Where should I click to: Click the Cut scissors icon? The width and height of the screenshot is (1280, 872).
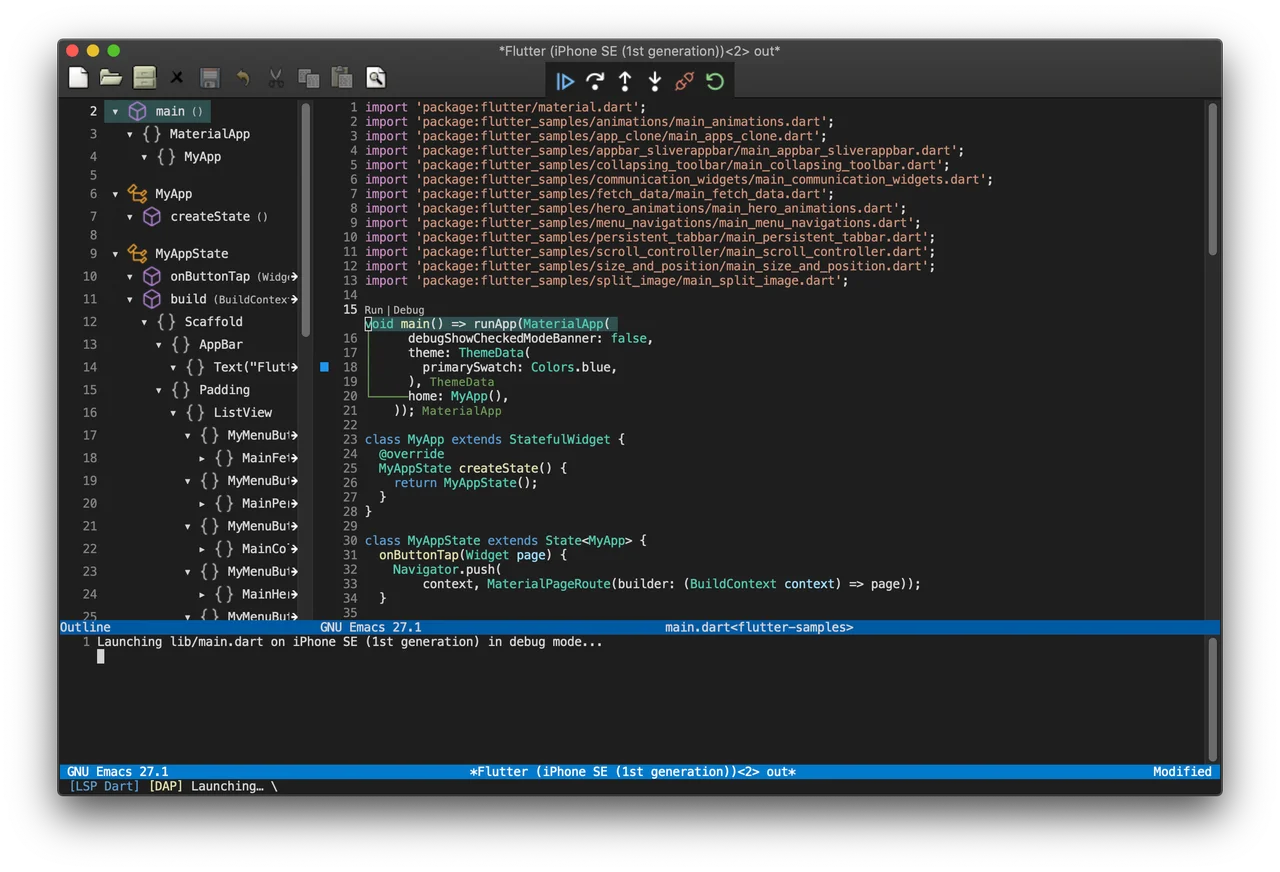coord(276,77)
